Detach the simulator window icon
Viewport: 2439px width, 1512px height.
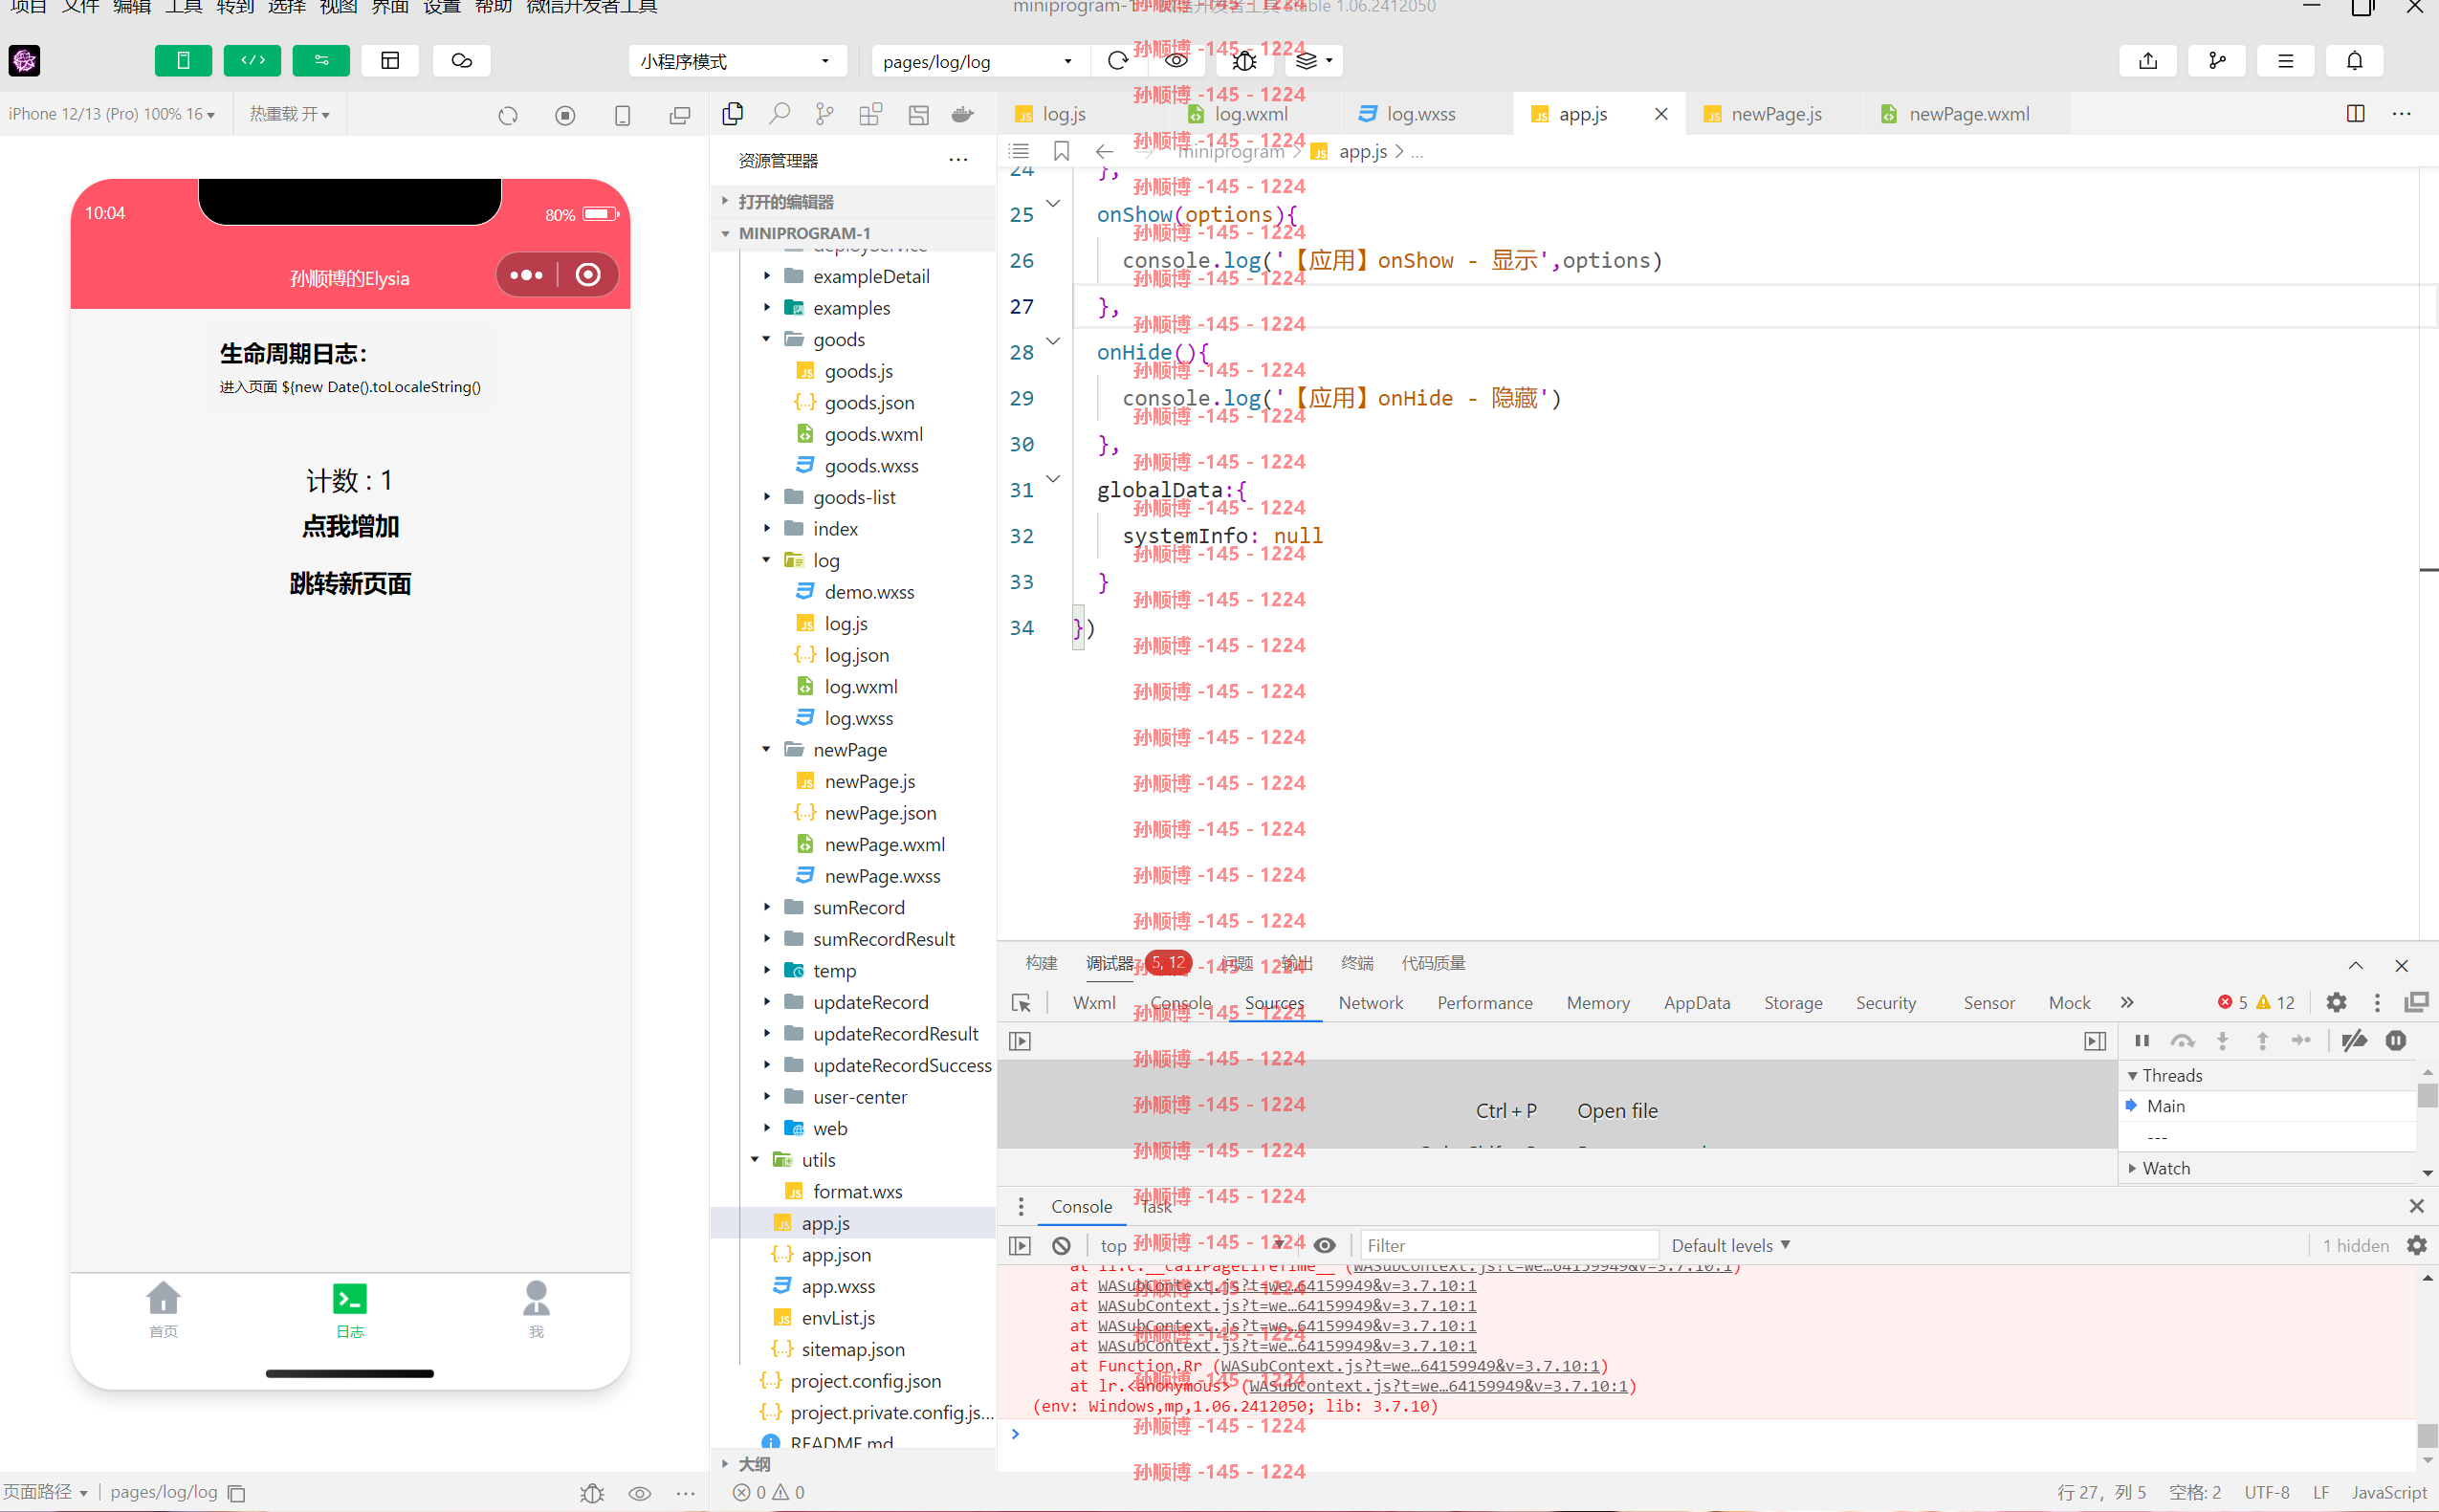coord(680,116)
